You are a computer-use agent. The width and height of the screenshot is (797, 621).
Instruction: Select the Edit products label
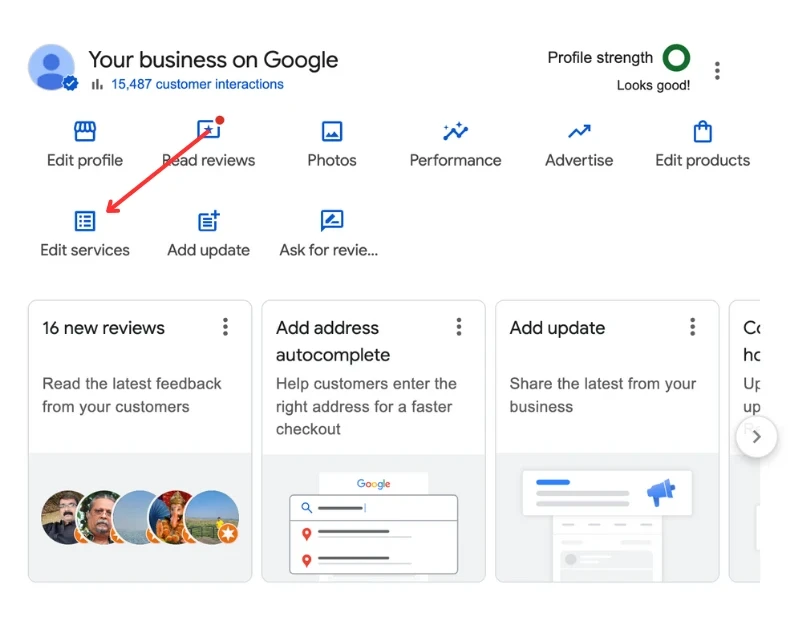point(702,160)
